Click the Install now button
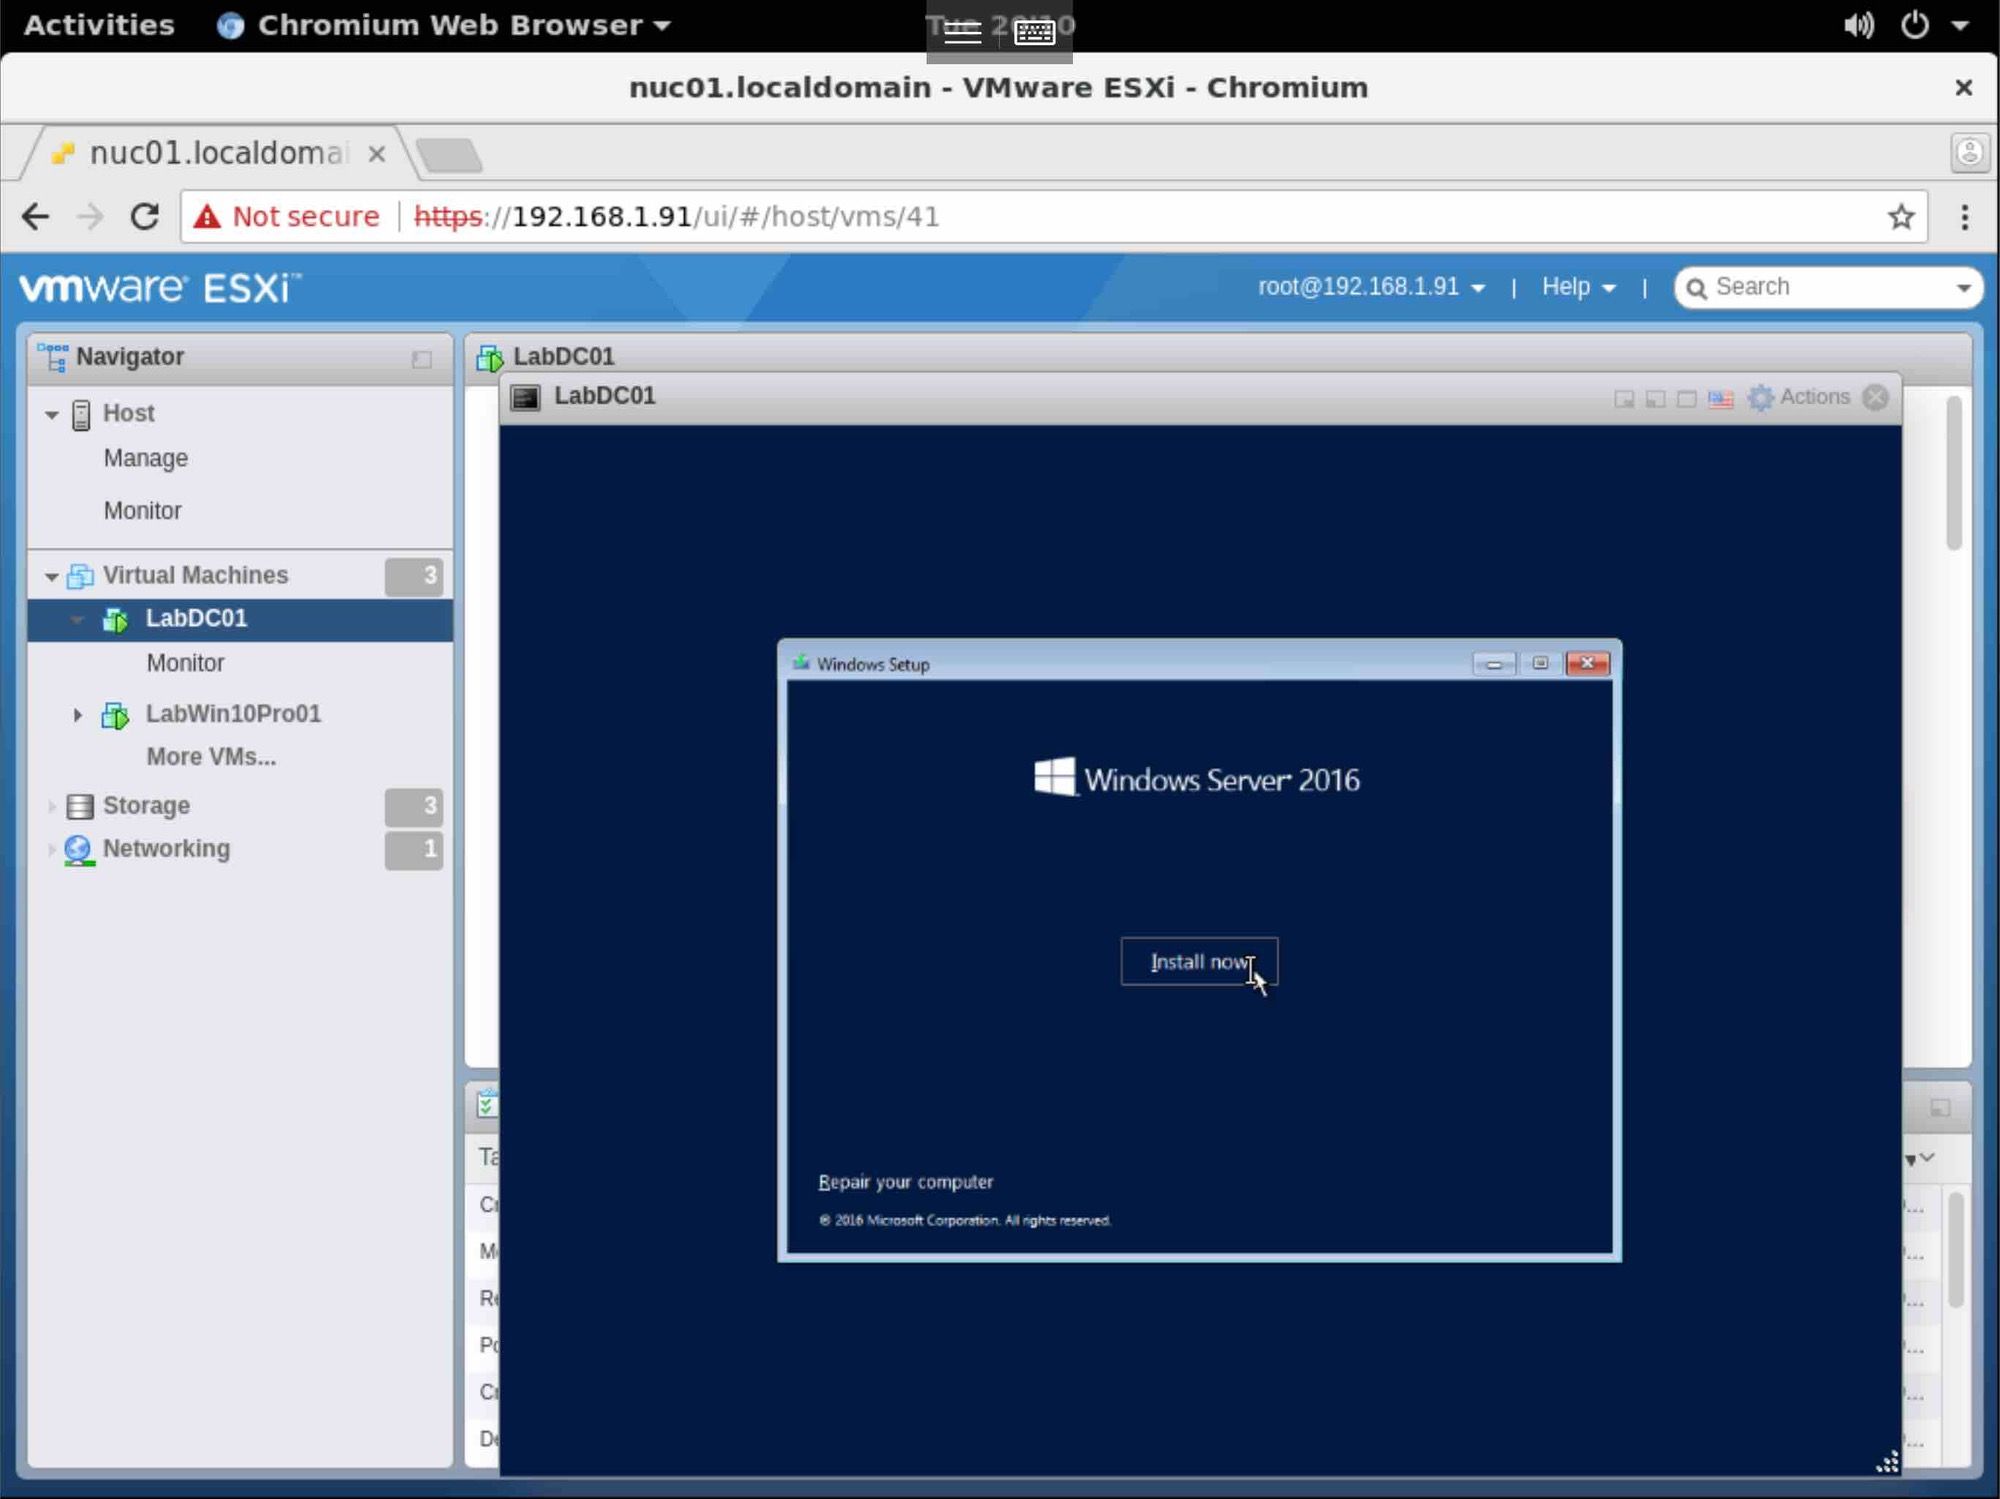 1199,961
